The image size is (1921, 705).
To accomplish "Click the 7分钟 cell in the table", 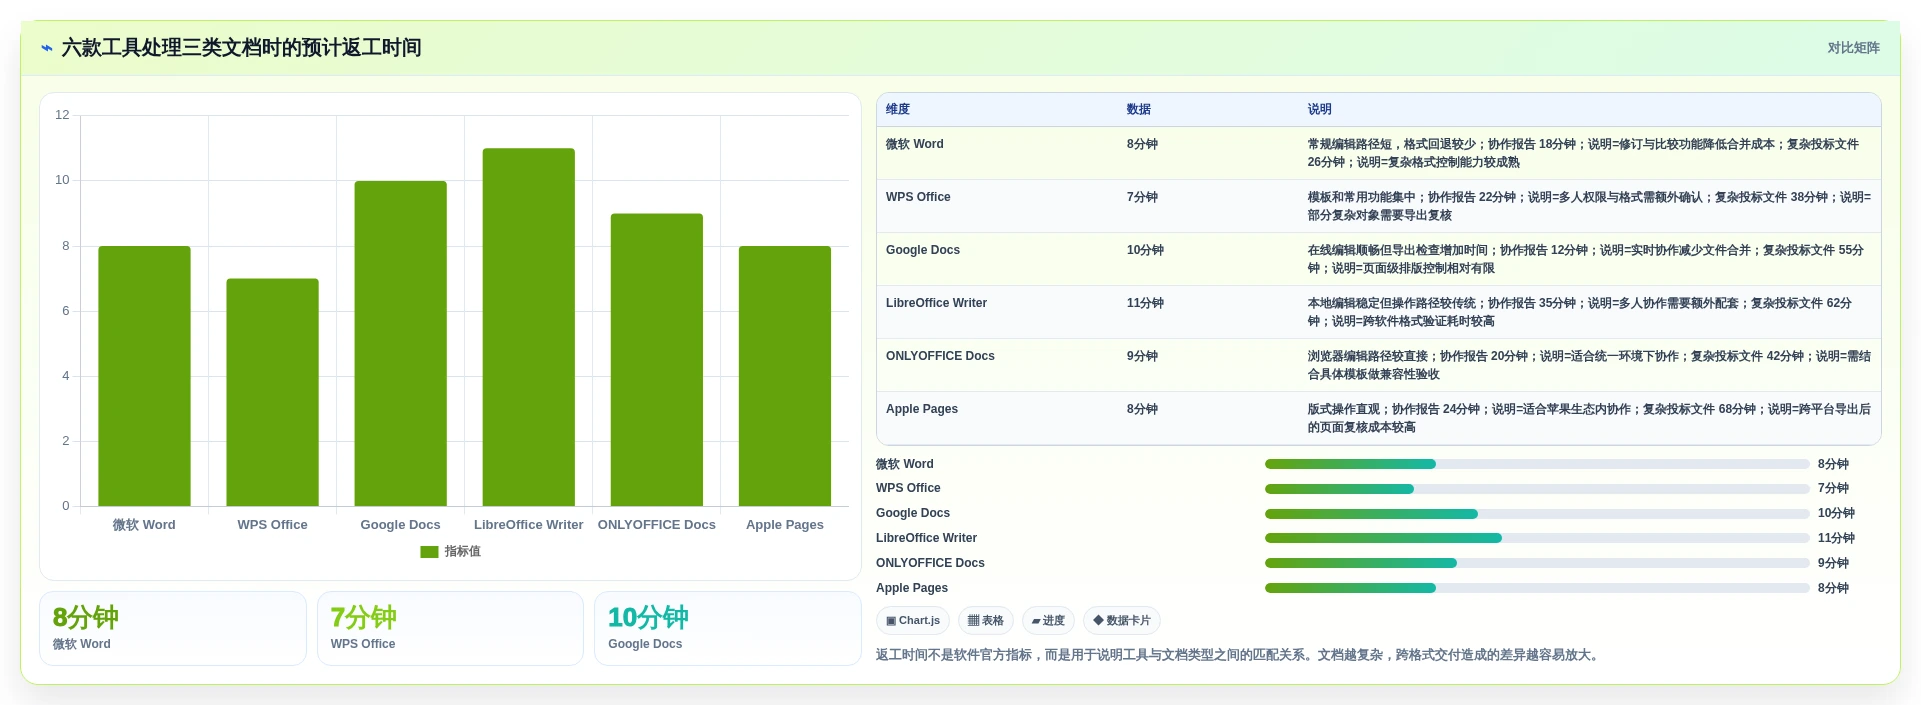I will click(1142, 197).
